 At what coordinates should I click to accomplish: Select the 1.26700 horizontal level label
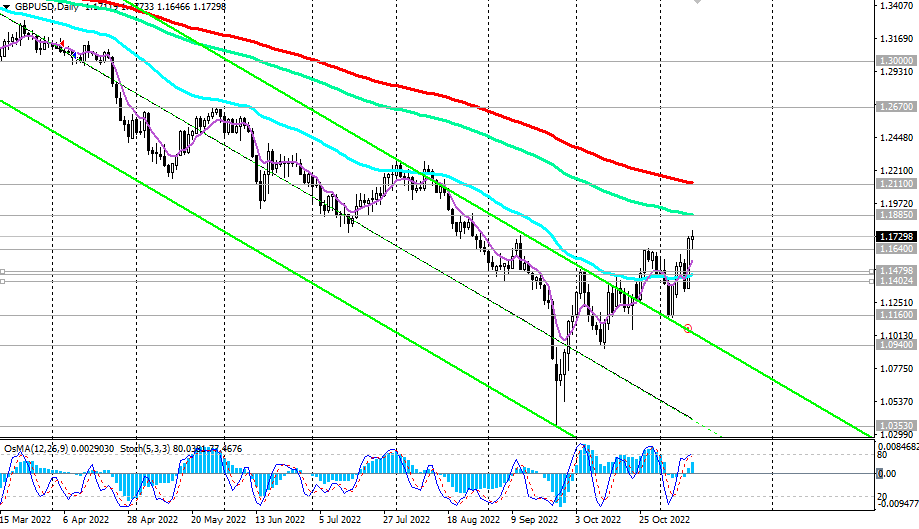[x=896, y=107]
